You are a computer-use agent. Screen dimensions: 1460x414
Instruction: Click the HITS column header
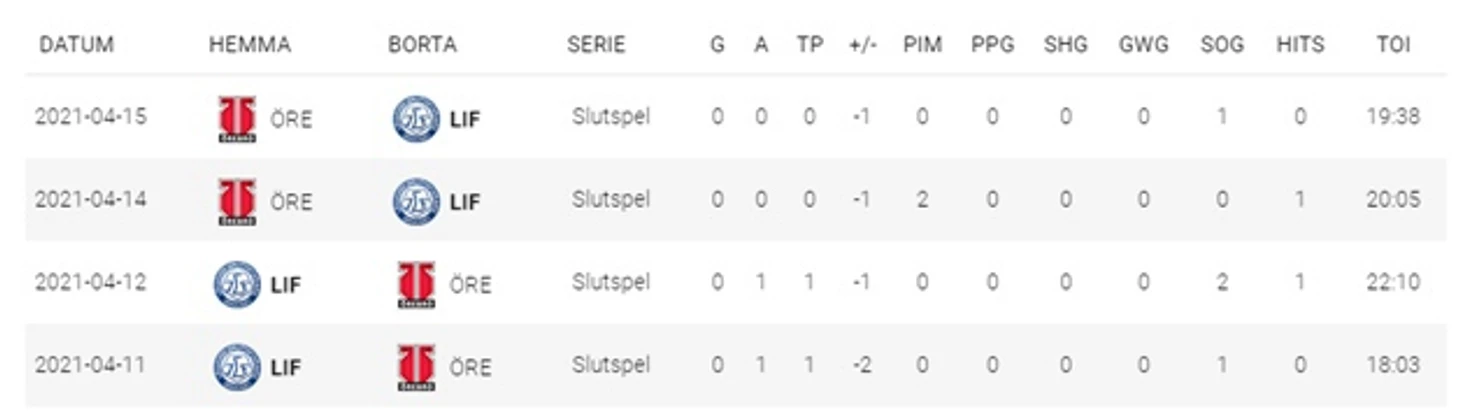[x=1300, y=45]
